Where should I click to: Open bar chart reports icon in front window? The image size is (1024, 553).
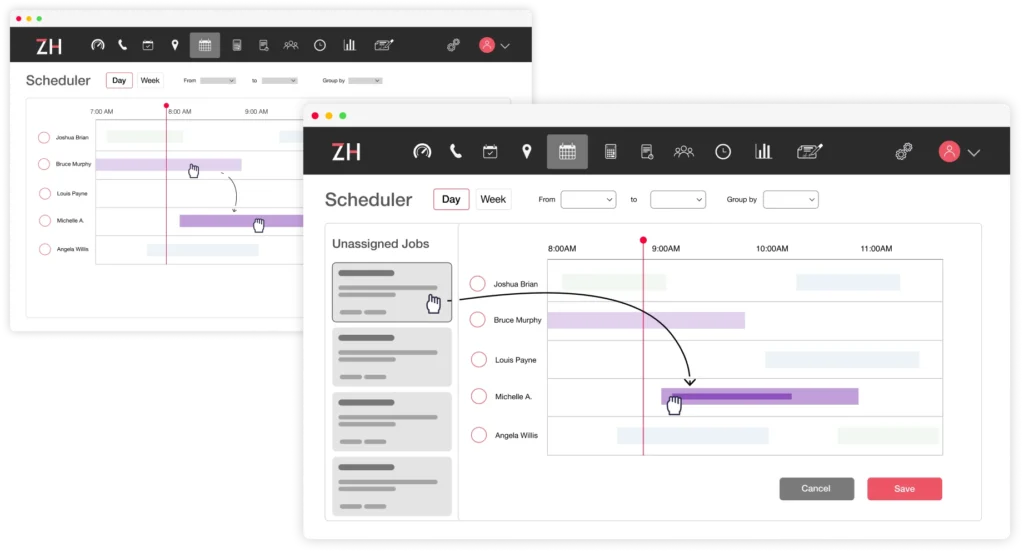(x=763, y=152)
